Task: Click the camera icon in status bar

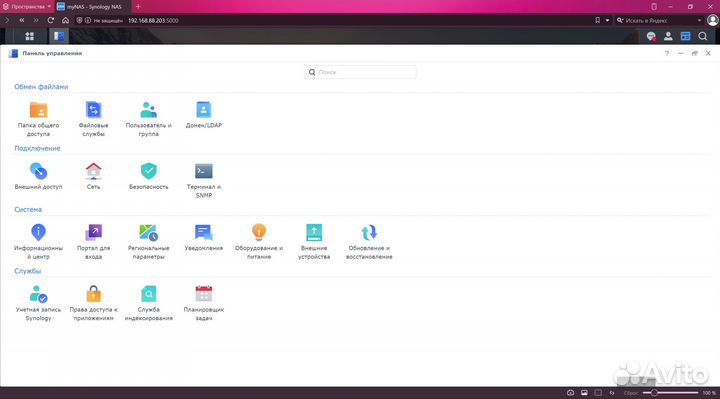Action: [570, 393]
